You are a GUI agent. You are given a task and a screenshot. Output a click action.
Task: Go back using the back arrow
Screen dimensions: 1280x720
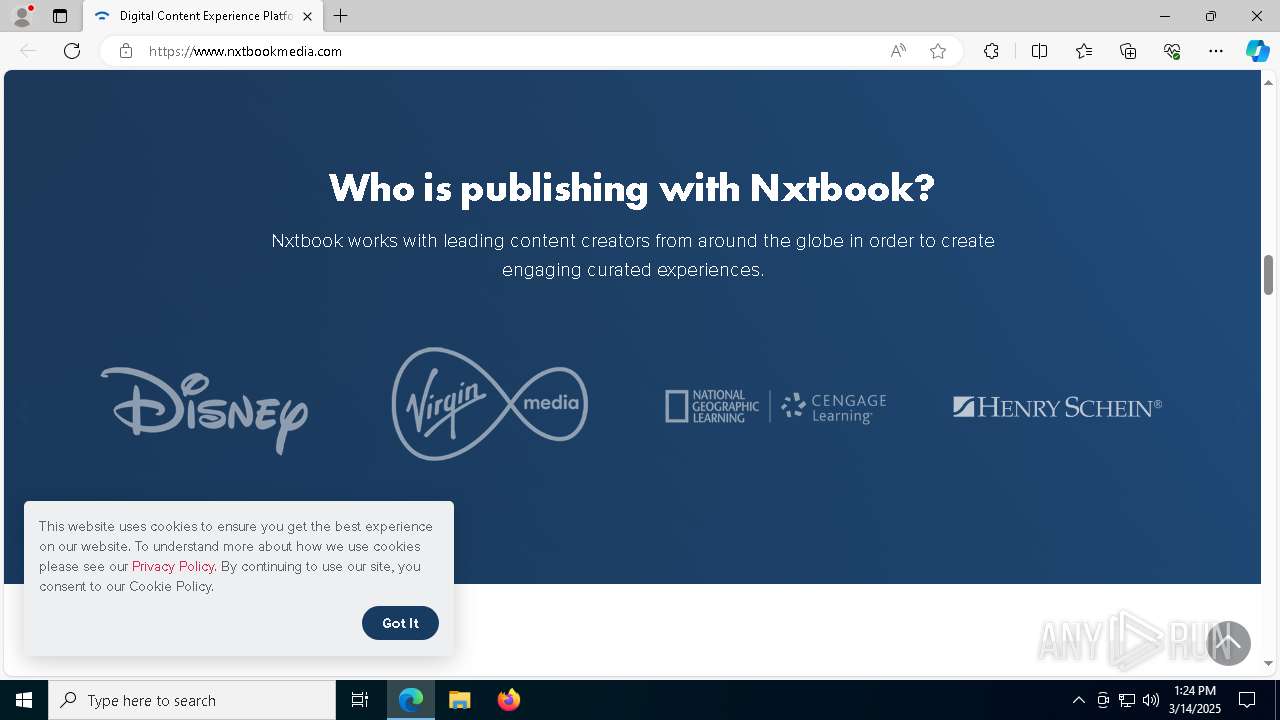pos(28,51)
